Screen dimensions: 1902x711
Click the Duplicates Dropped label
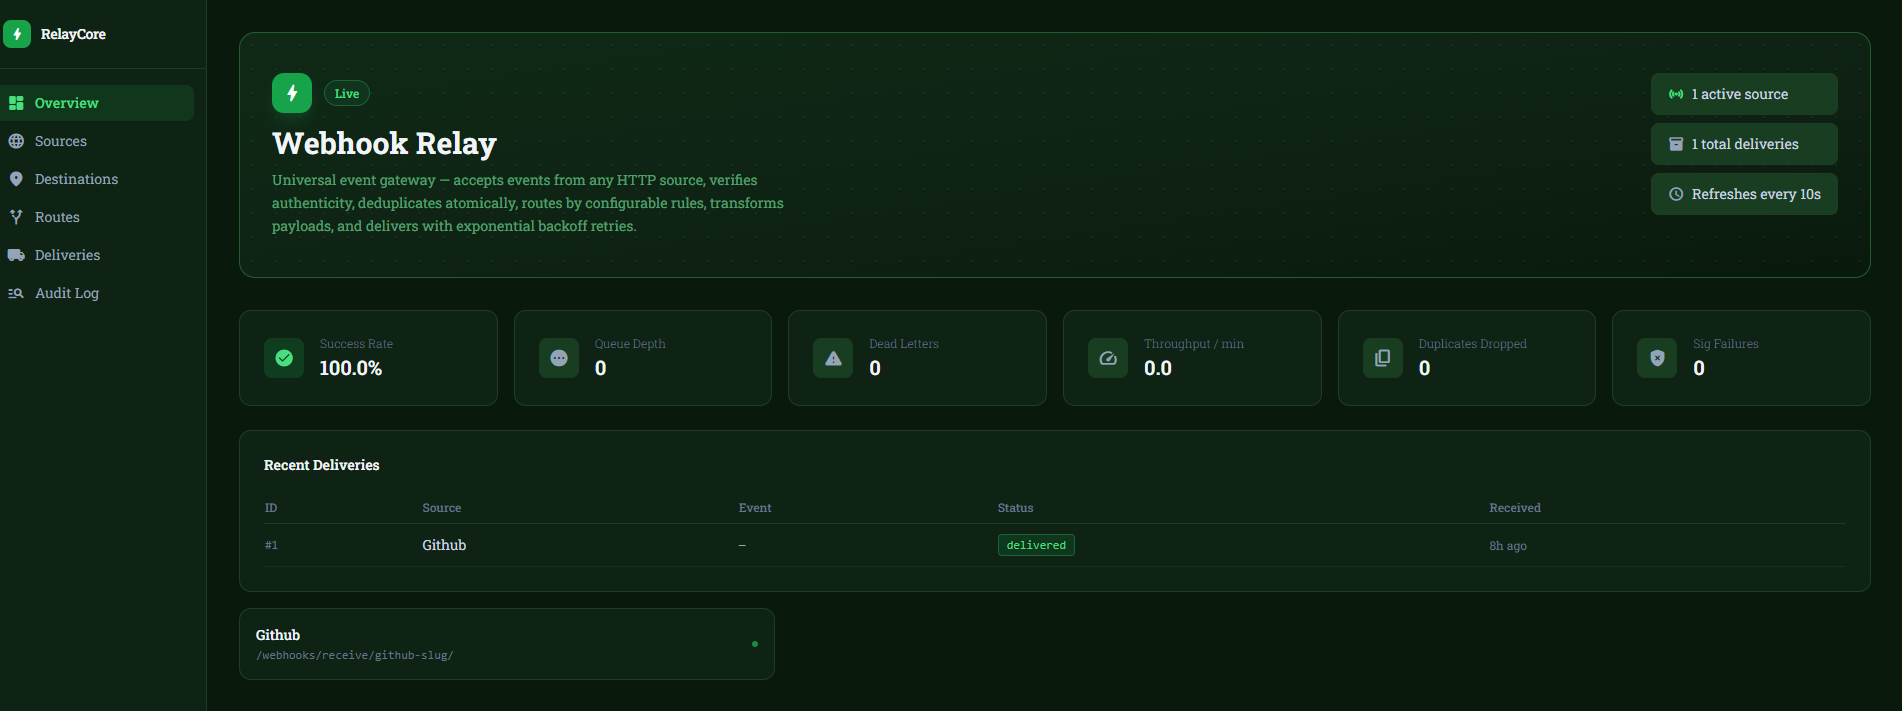pos(1473,344)
